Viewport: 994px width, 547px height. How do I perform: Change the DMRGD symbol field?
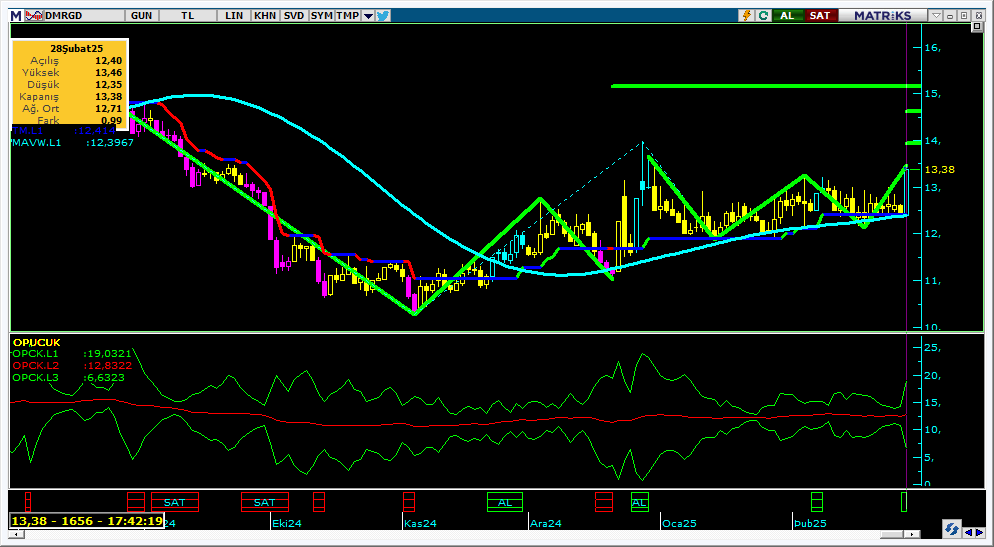point(84,16)
